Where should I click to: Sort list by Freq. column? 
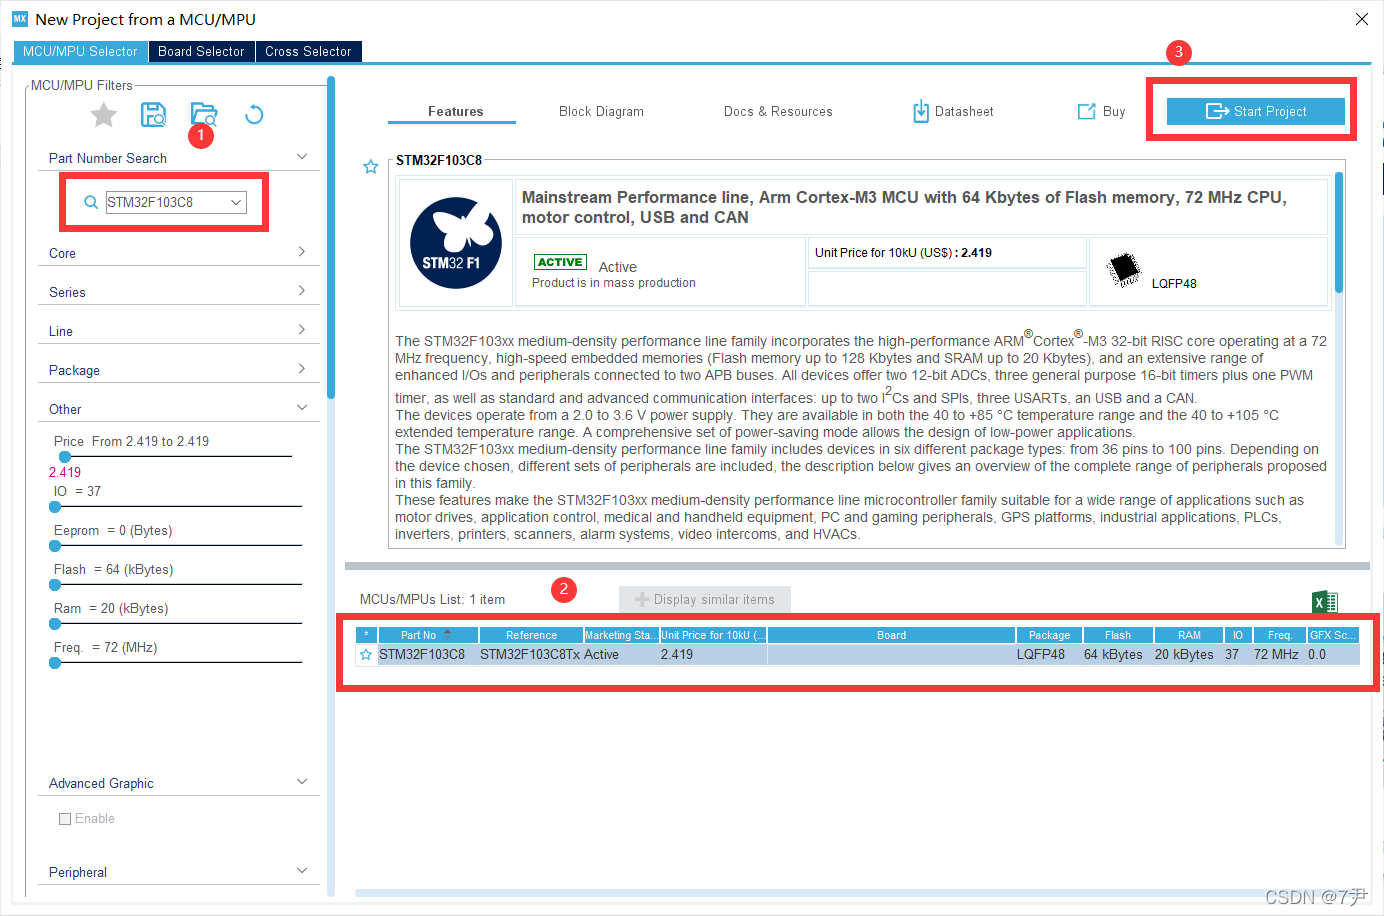point(1280,635)
